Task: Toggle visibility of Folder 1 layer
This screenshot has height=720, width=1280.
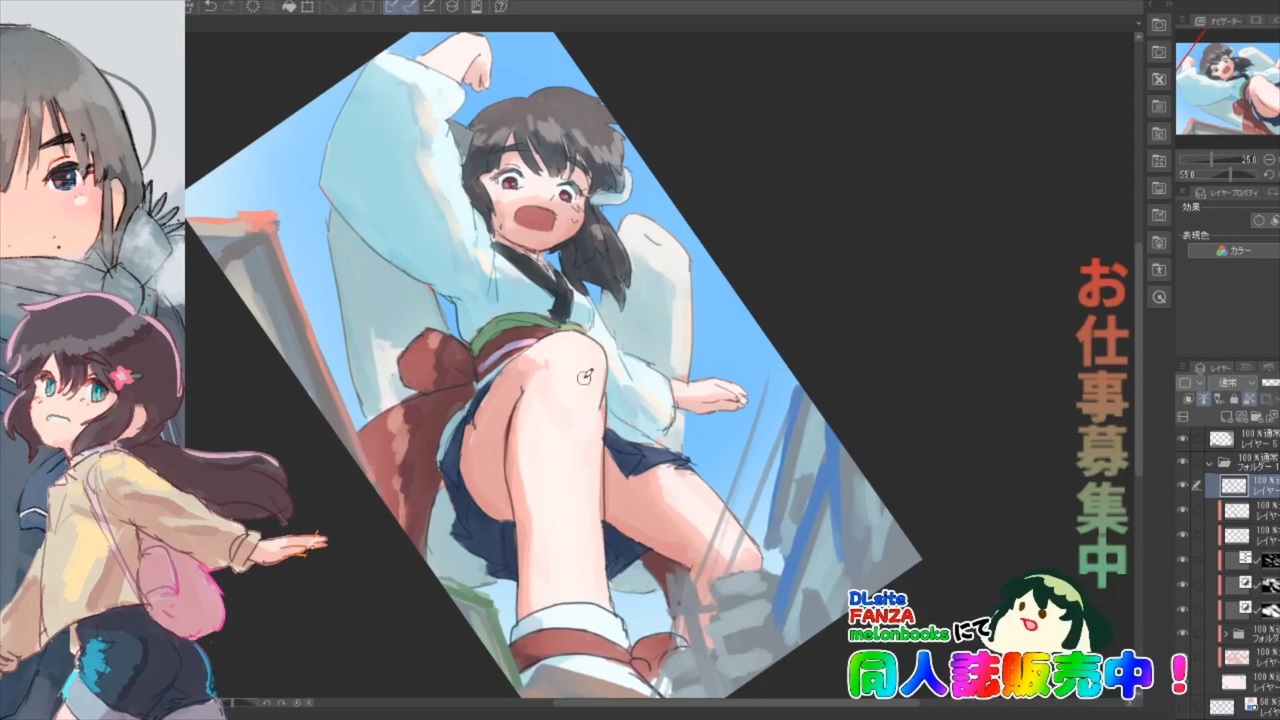Action: [1183, 461]
